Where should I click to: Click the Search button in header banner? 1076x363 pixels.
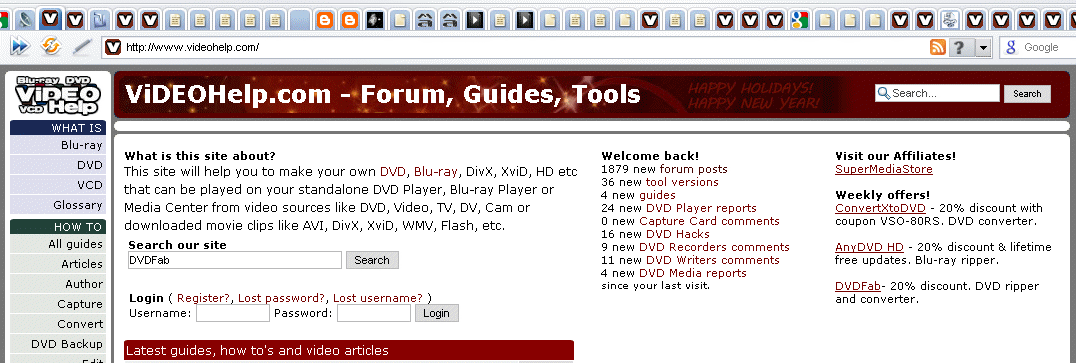click(x=1027, y=94)
